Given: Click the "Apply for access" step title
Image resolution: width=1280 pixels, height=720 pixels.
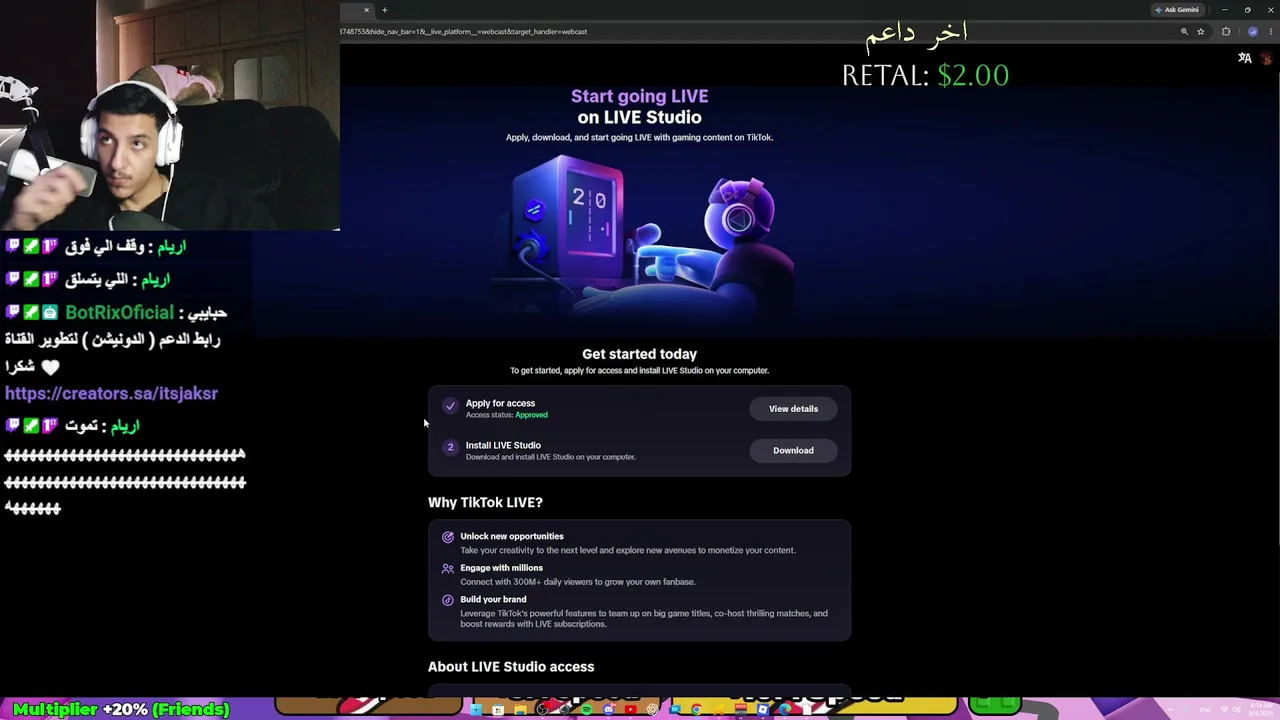Looking at the screenshot, I should (500, 403).
